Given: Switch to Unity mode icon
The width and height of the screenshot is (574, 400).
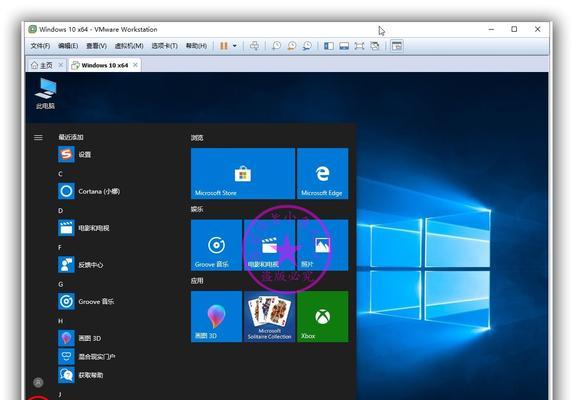Looking at the screenshot, I should (x=375, y=46).
